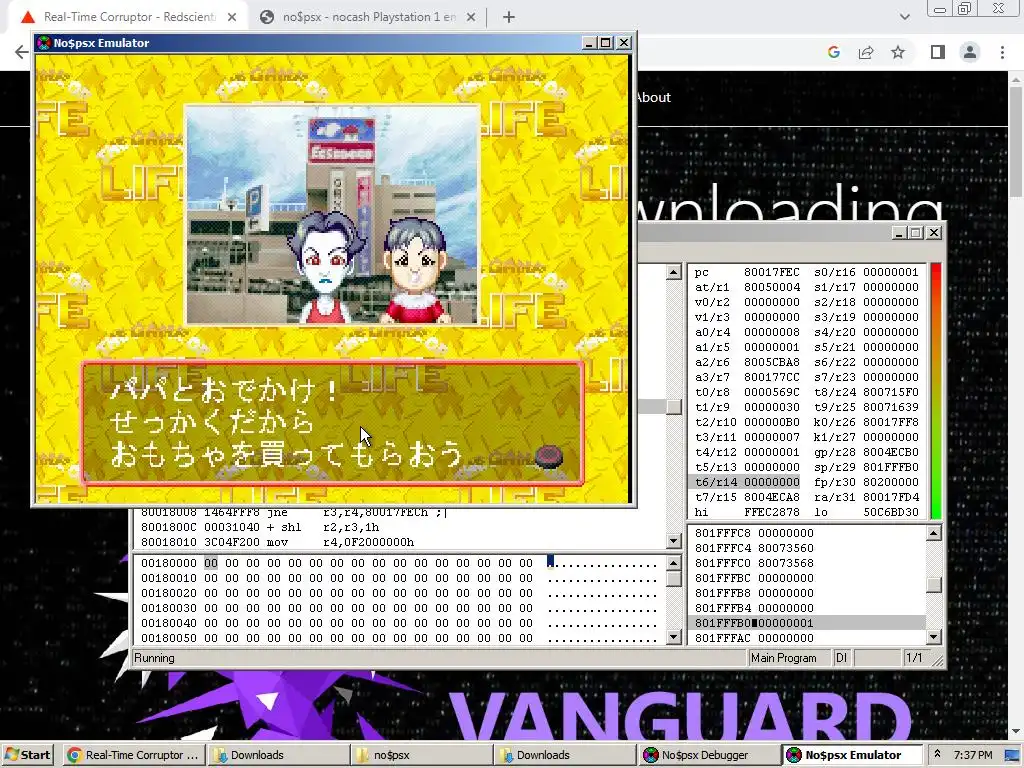Click disassembly scrollbar down arrow
This screenshot has width=1024, height=768.
(x=674, y=541)
